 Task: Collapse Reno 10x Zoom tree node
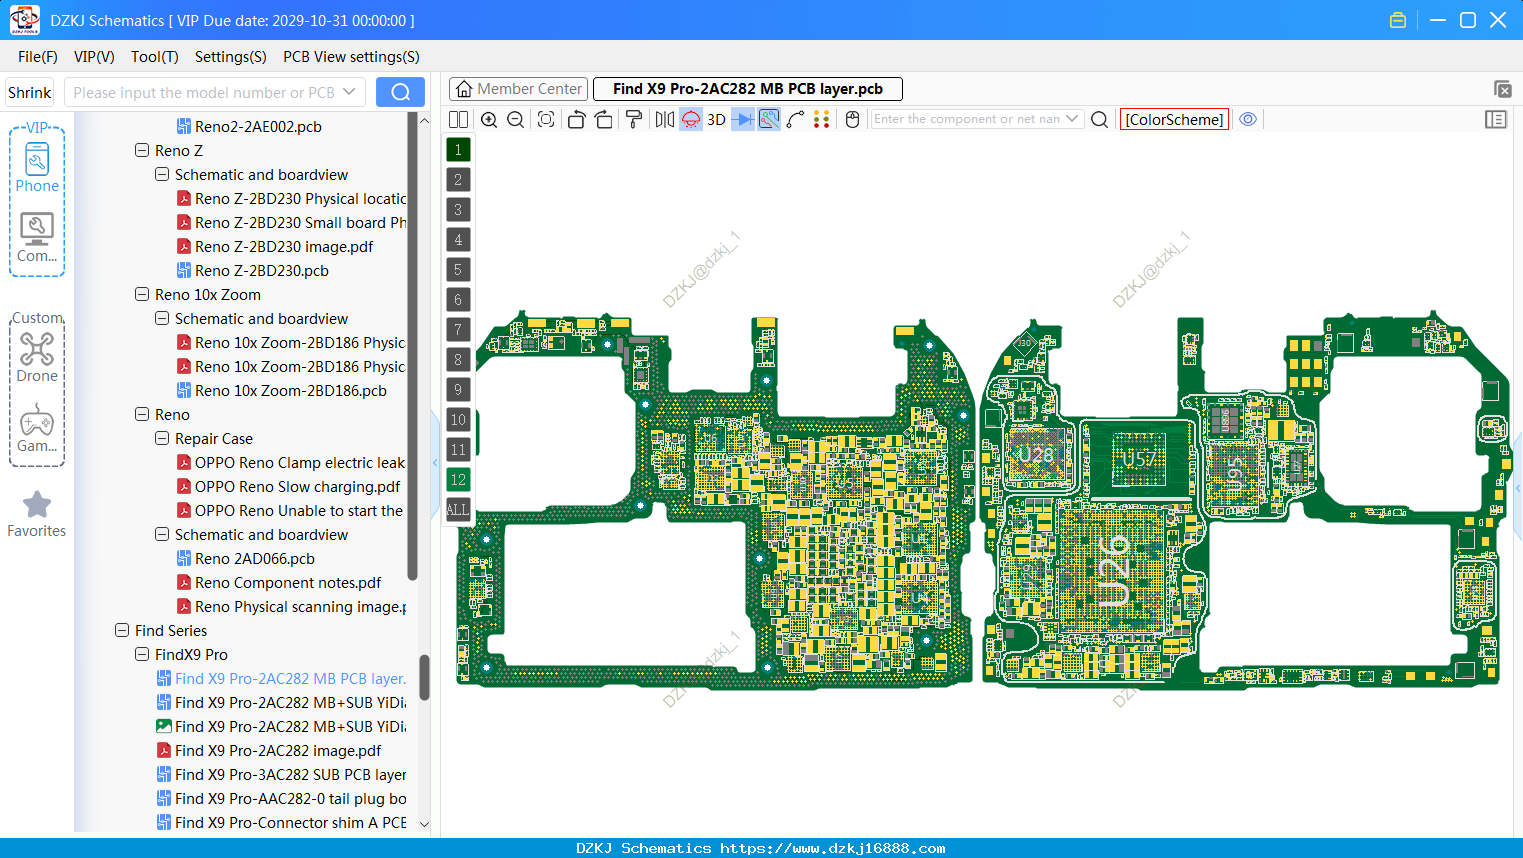tap(142, 294)
